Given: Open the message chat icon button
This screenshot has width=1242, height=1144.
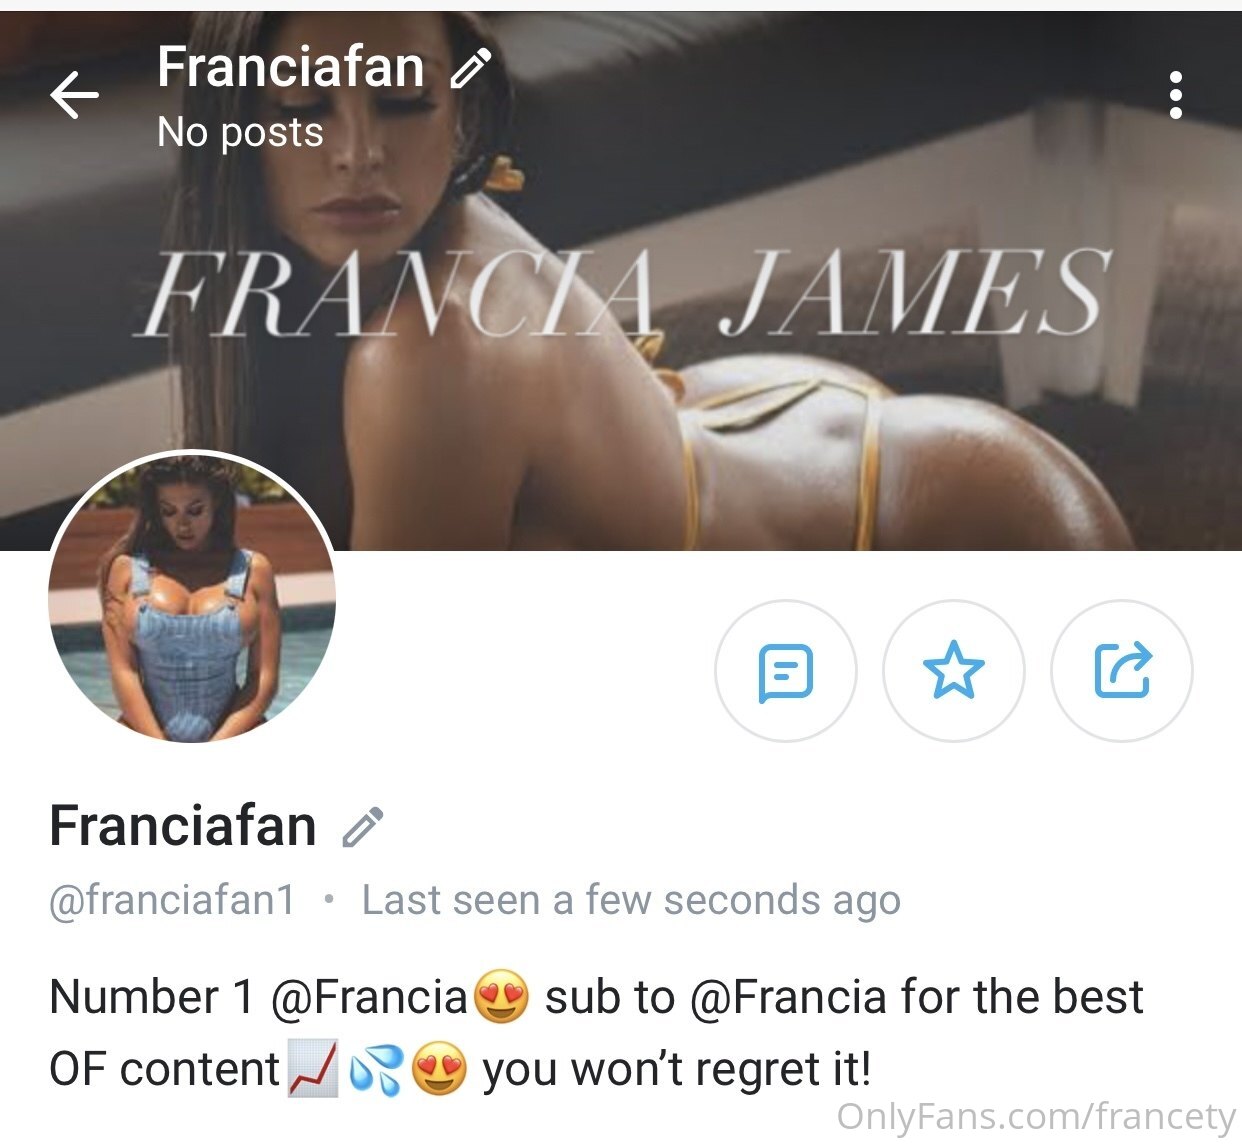Looking at the screenshot, I should pyautogui.click(x=786, y=671).
